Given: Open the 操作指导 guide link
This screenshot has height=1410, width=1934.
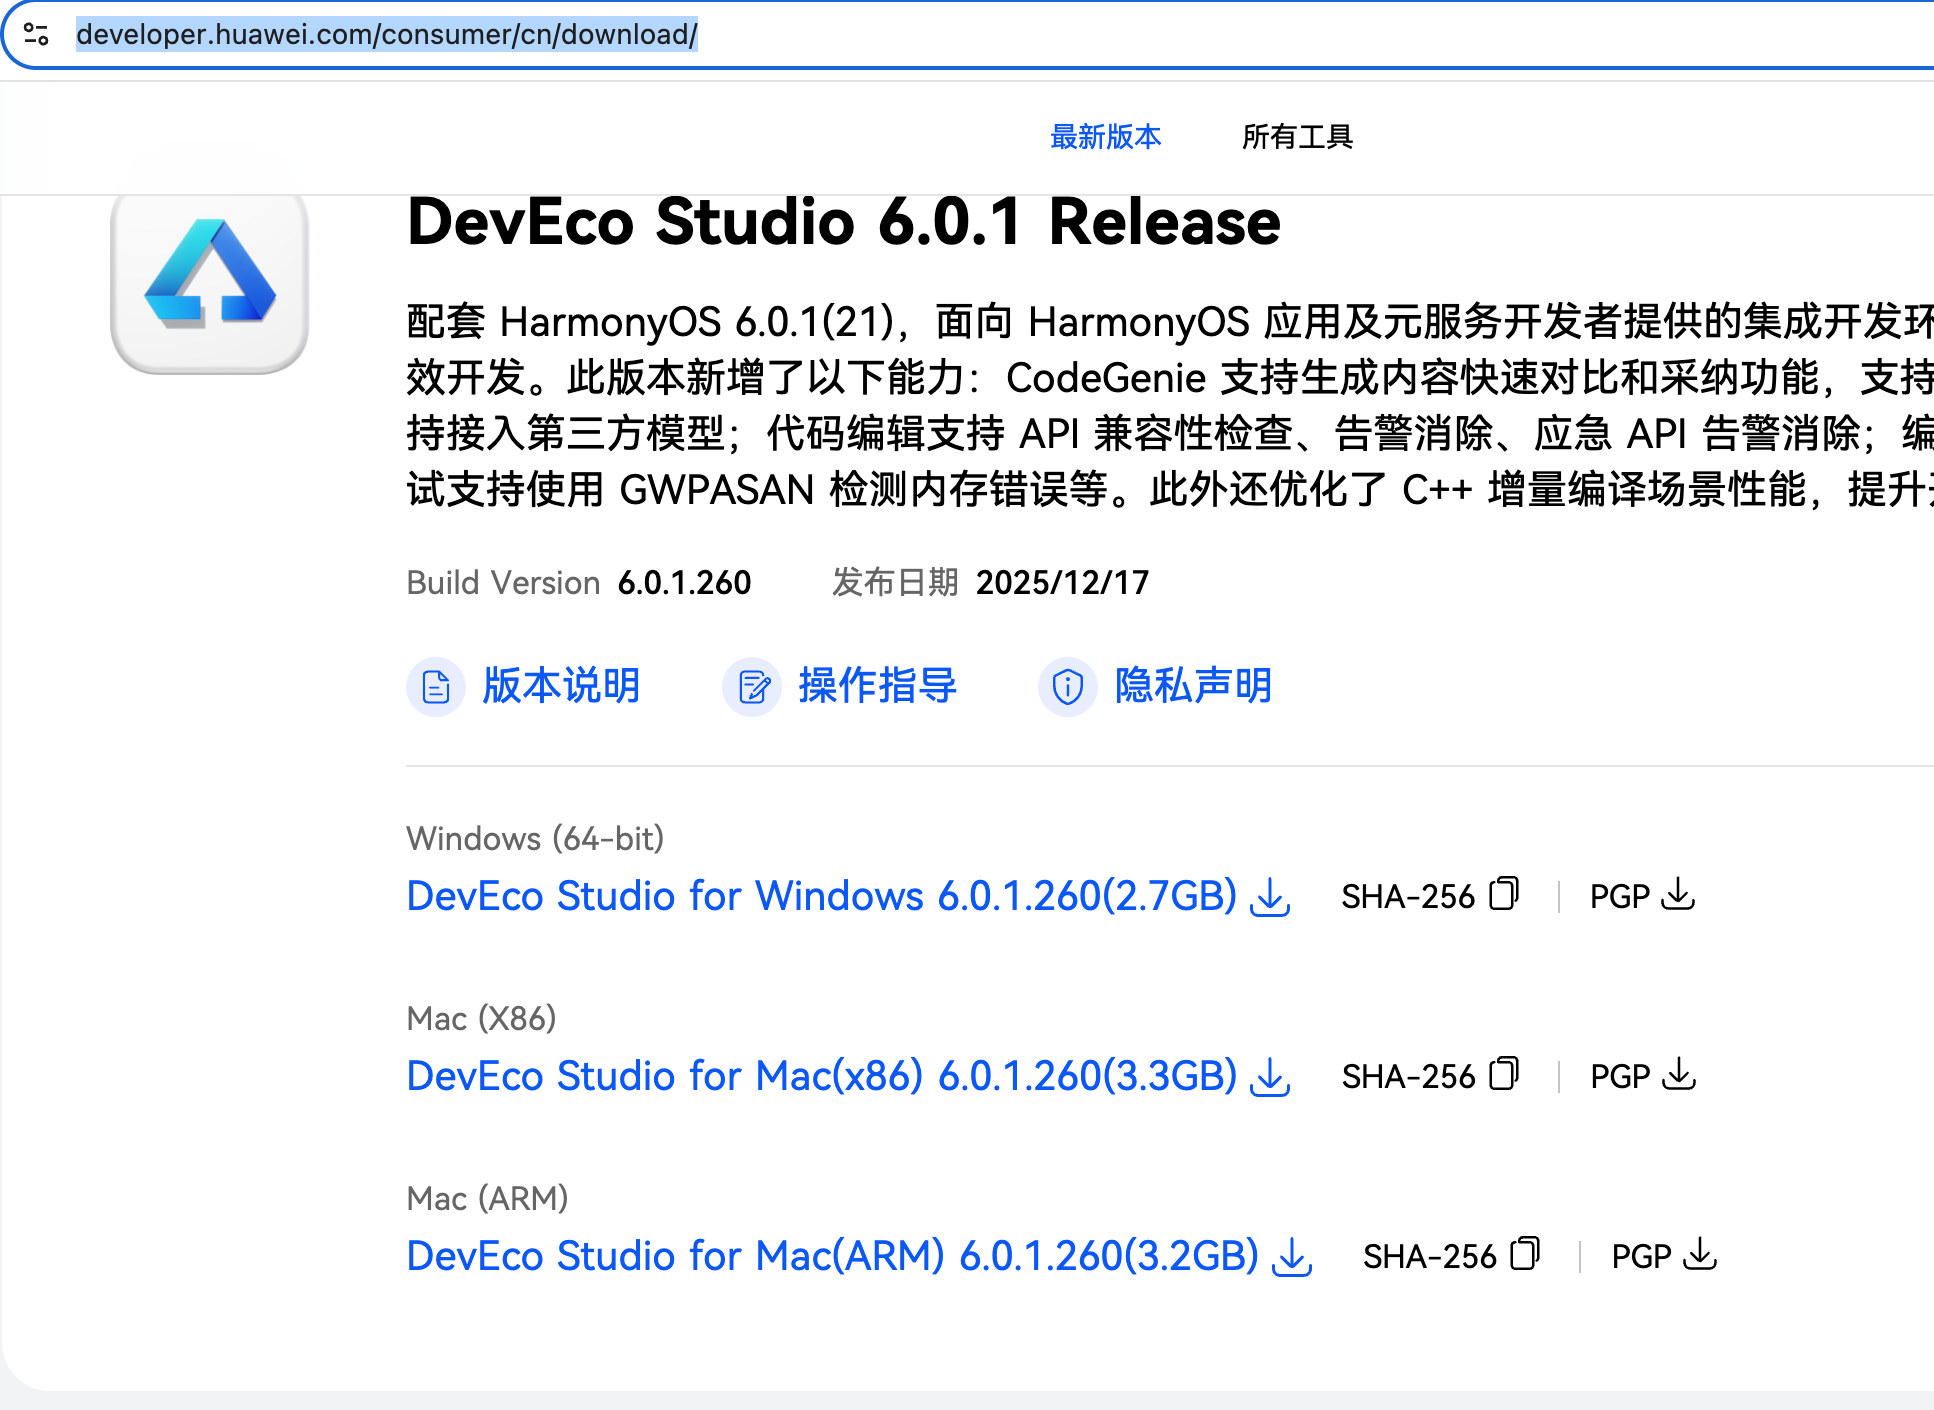Looking at the screenshot, I should (x=877, y=686).
